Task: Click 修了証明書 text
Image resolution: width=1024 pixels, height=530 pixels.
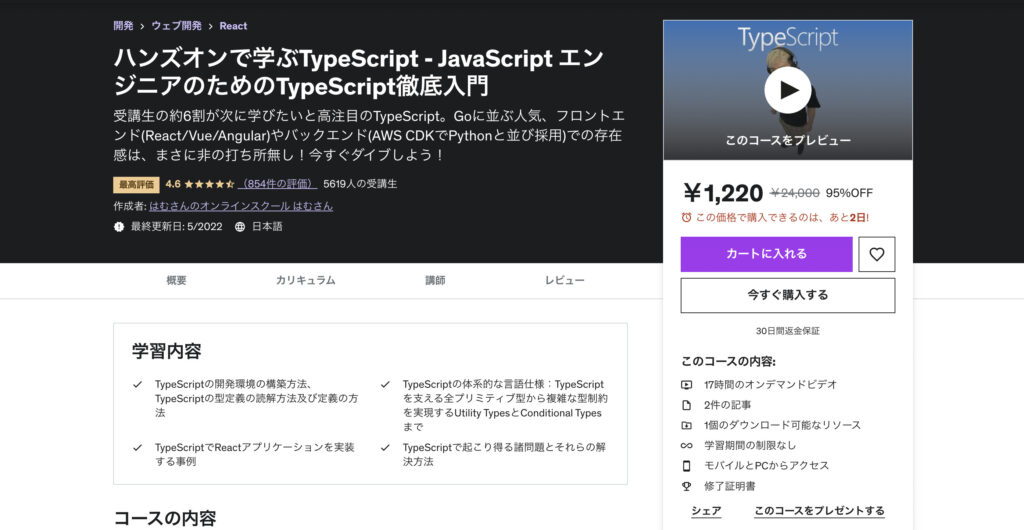Action: [730, 486]
